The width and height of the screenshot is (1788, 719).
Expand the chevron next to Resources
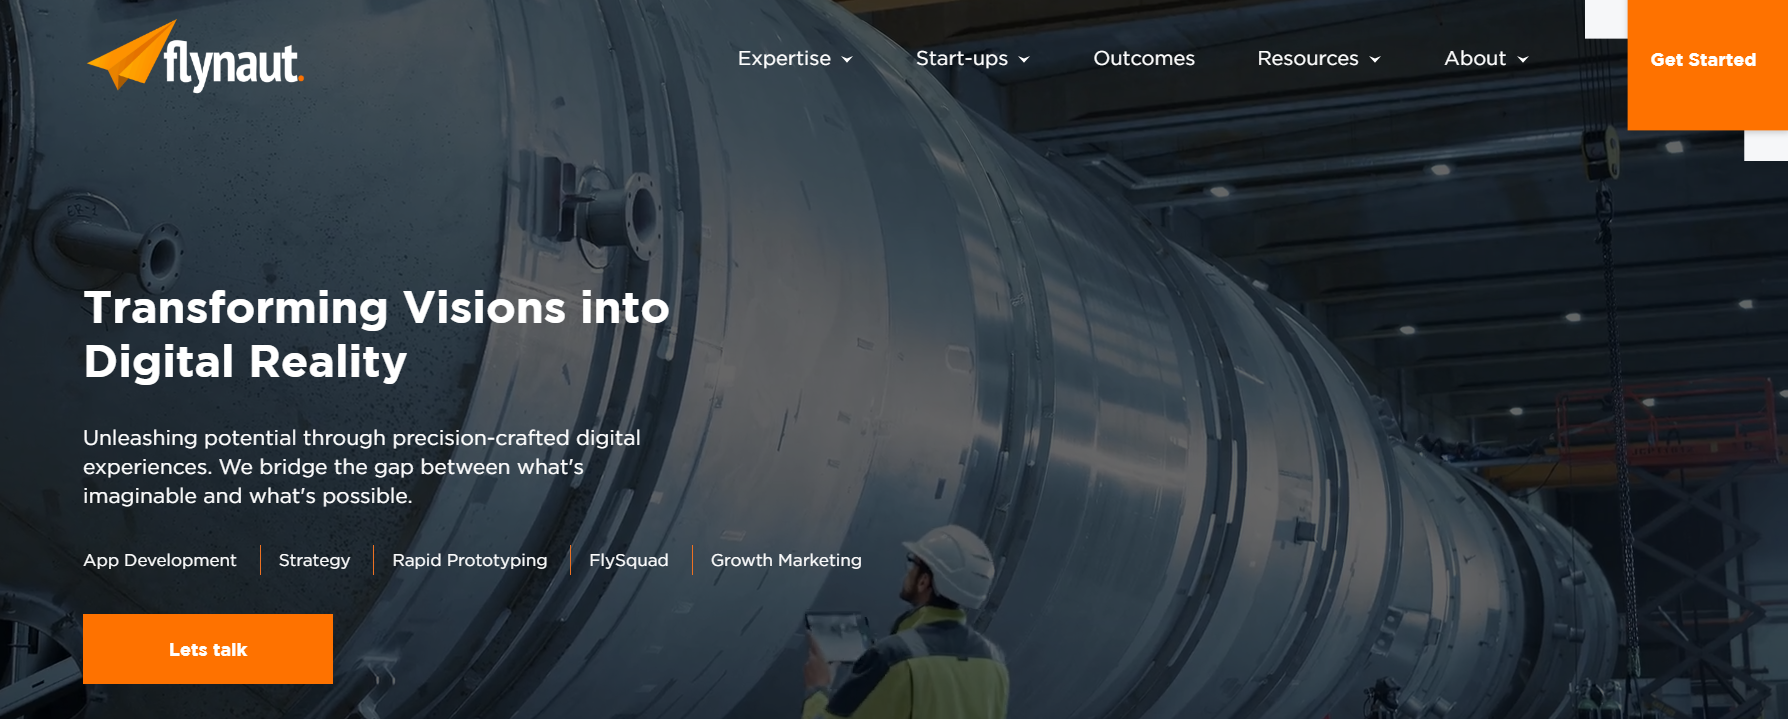pyautogui.click(x=1375, y=60)
